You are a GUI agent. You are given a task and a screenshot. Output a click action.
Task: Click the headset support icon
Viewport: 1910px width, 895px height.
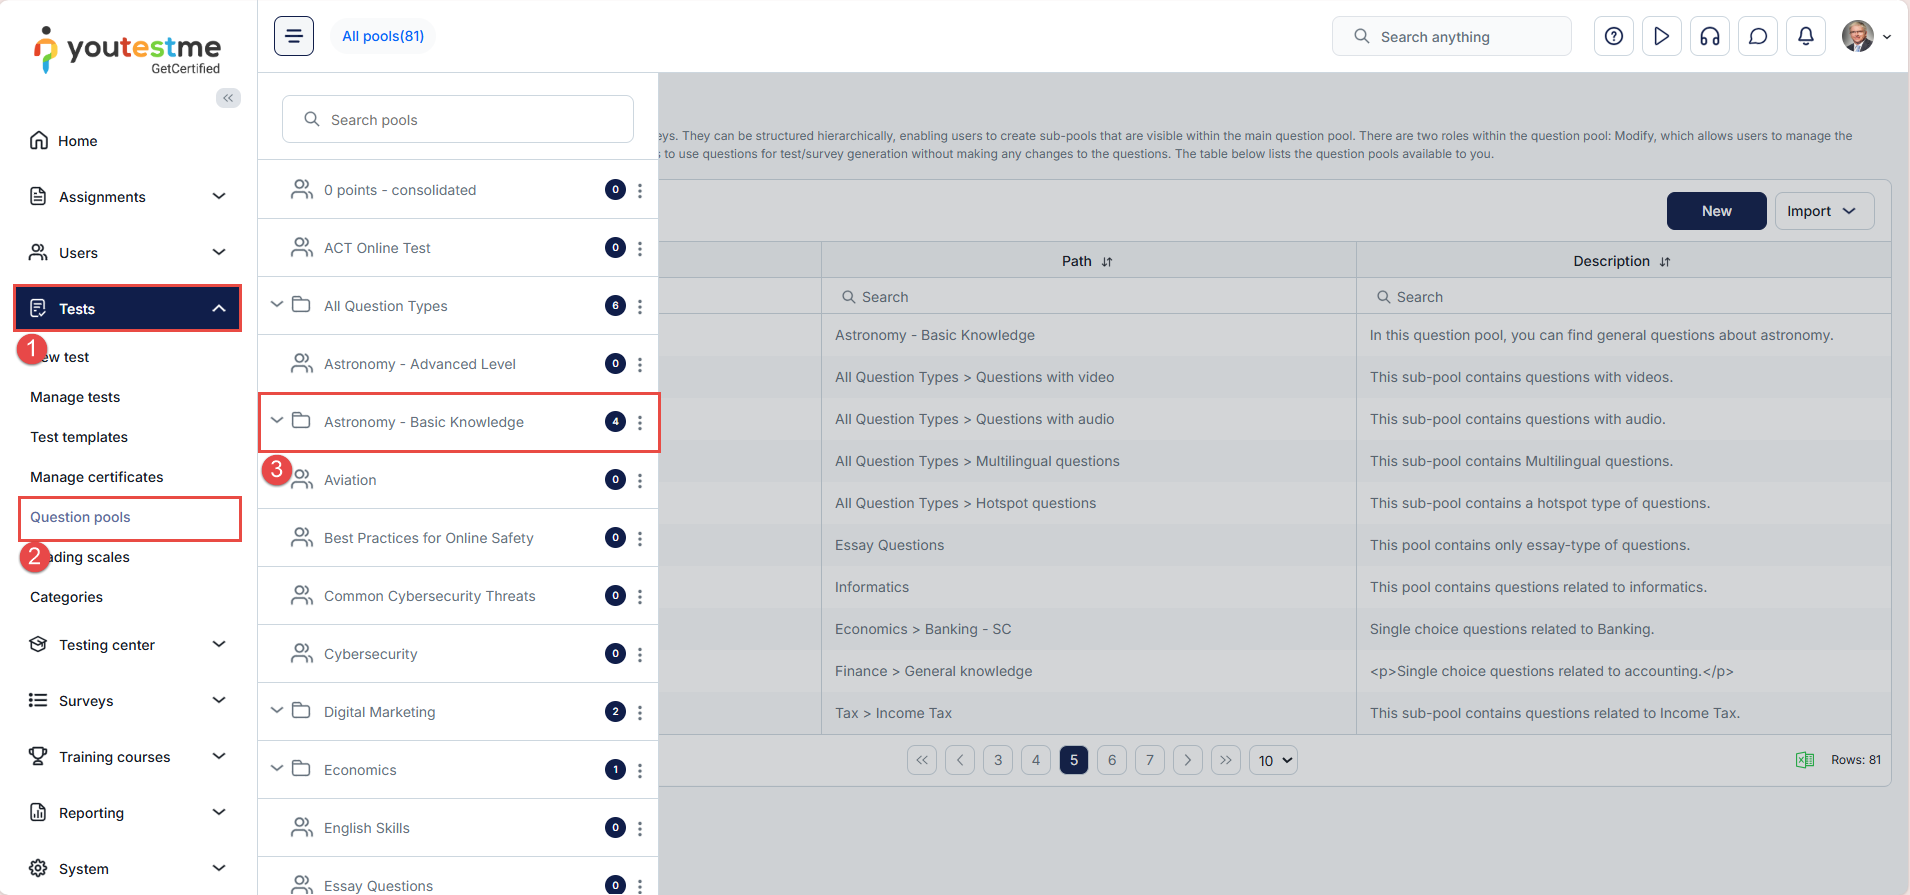[1709, 36]
